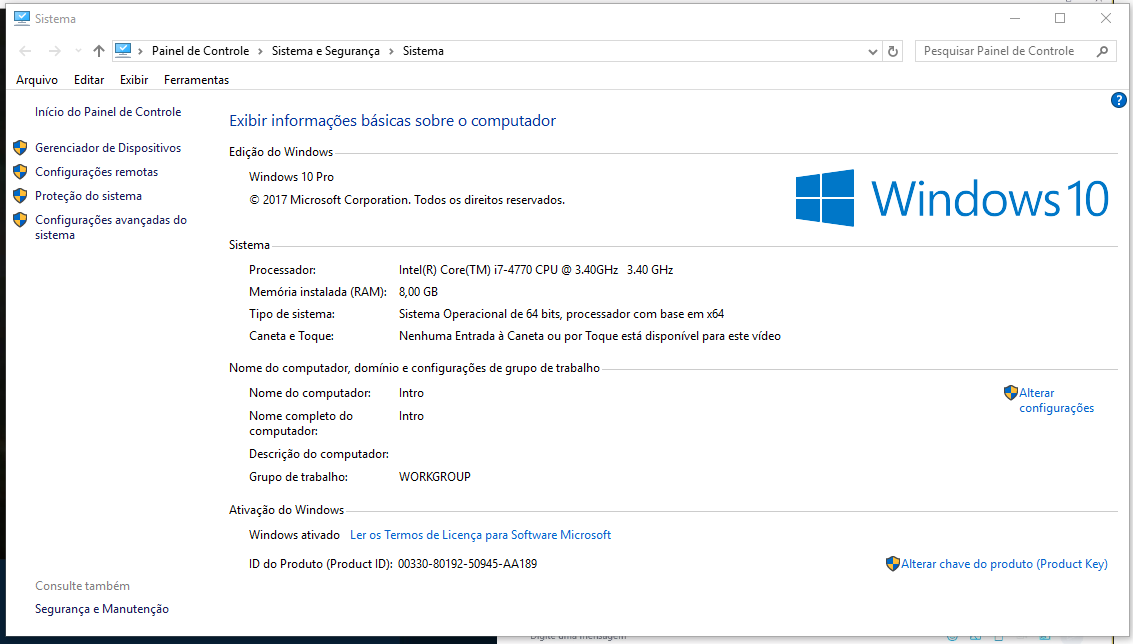This screenshot has height=644, width=1133.
Task: Maximize the Sistema window
Action: click(1060, 18)
